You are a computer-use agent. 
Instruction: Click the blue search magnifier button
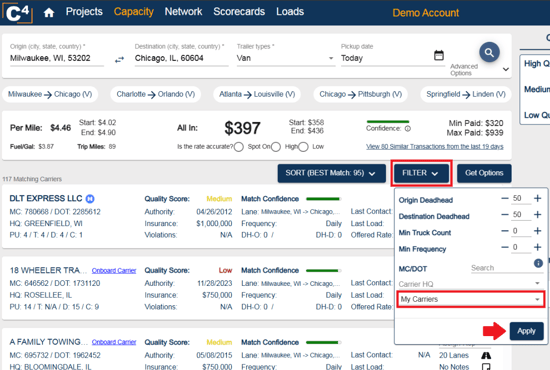click(x=489, y=52)
